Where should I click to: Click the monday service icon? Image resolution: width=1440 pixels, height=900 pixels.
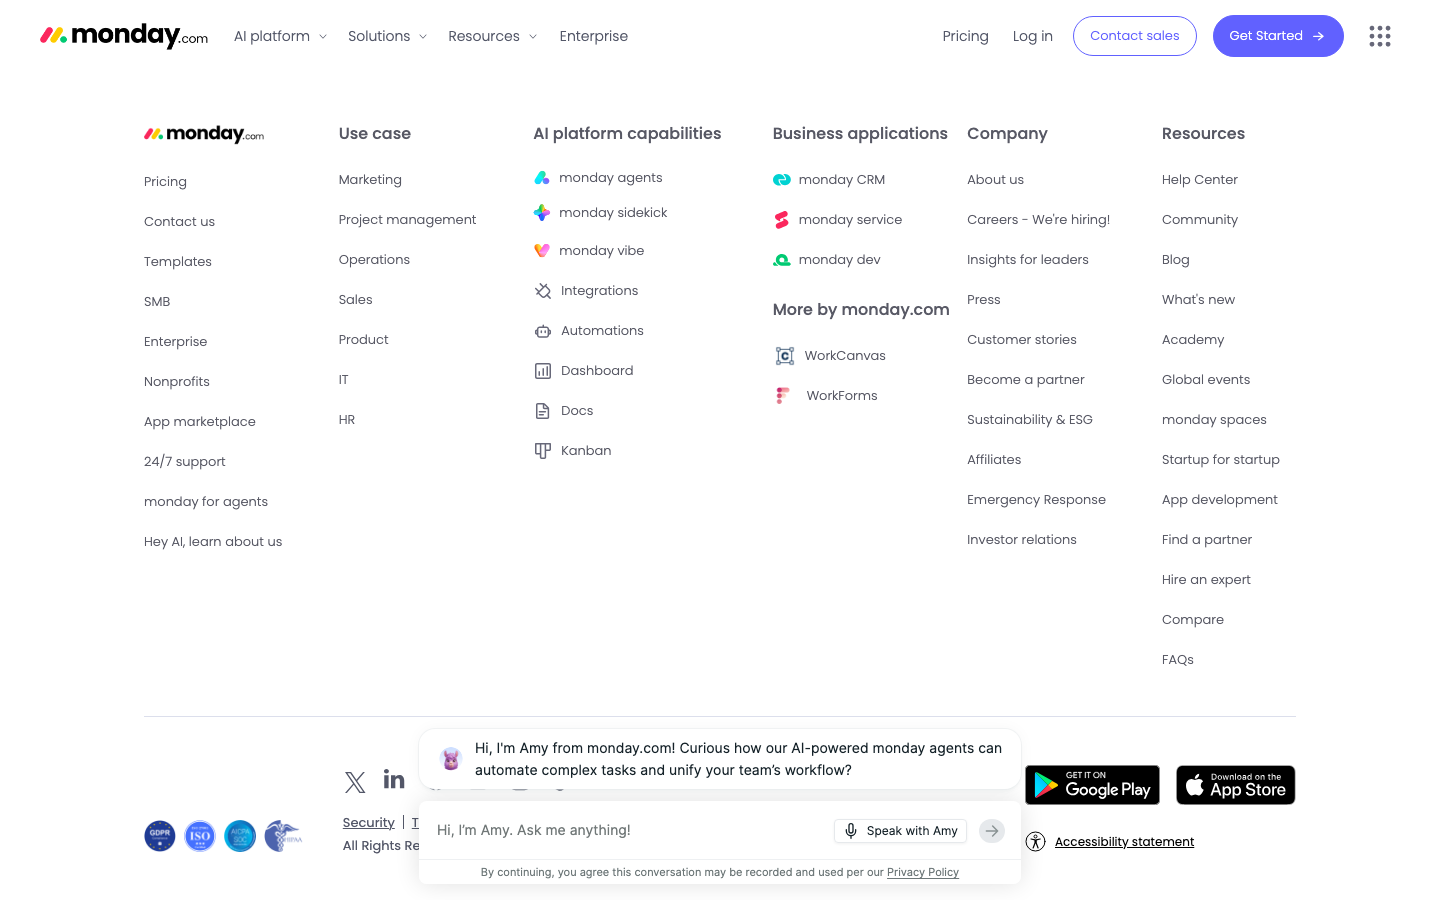tap(782, 220)
